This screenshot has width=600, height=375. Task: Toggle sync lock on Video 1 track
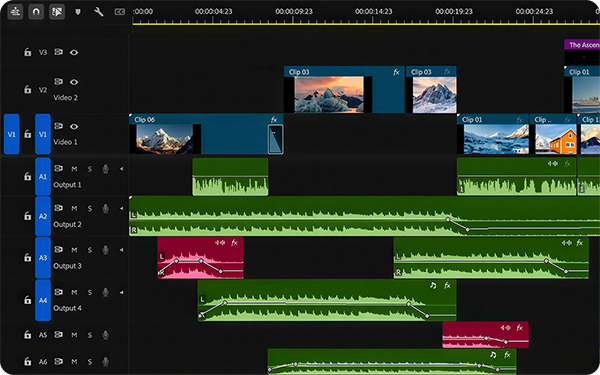pyautogui.click(x=59, y=126)
